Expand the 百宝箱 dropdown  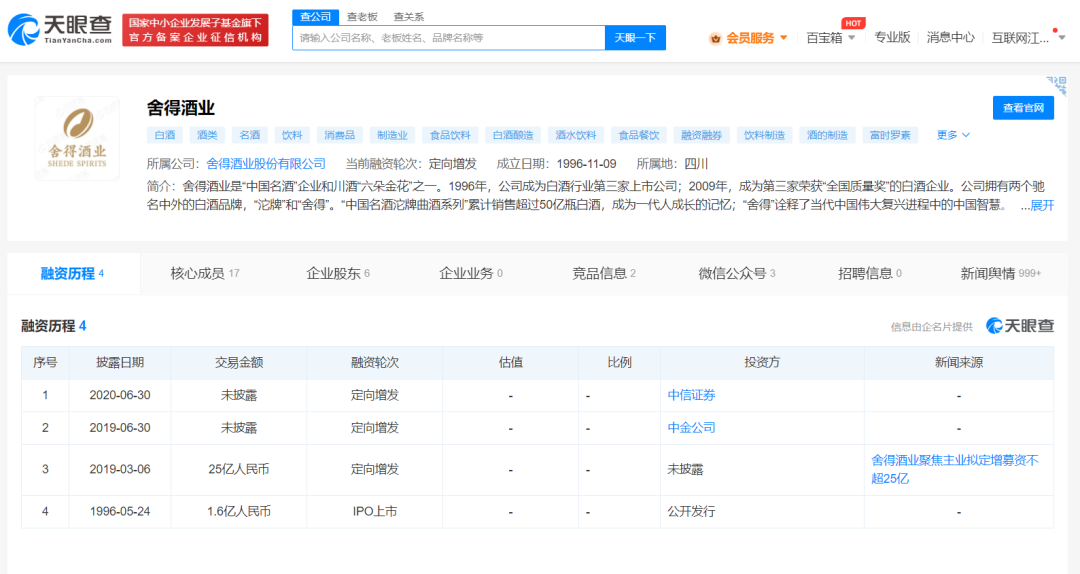831,38
